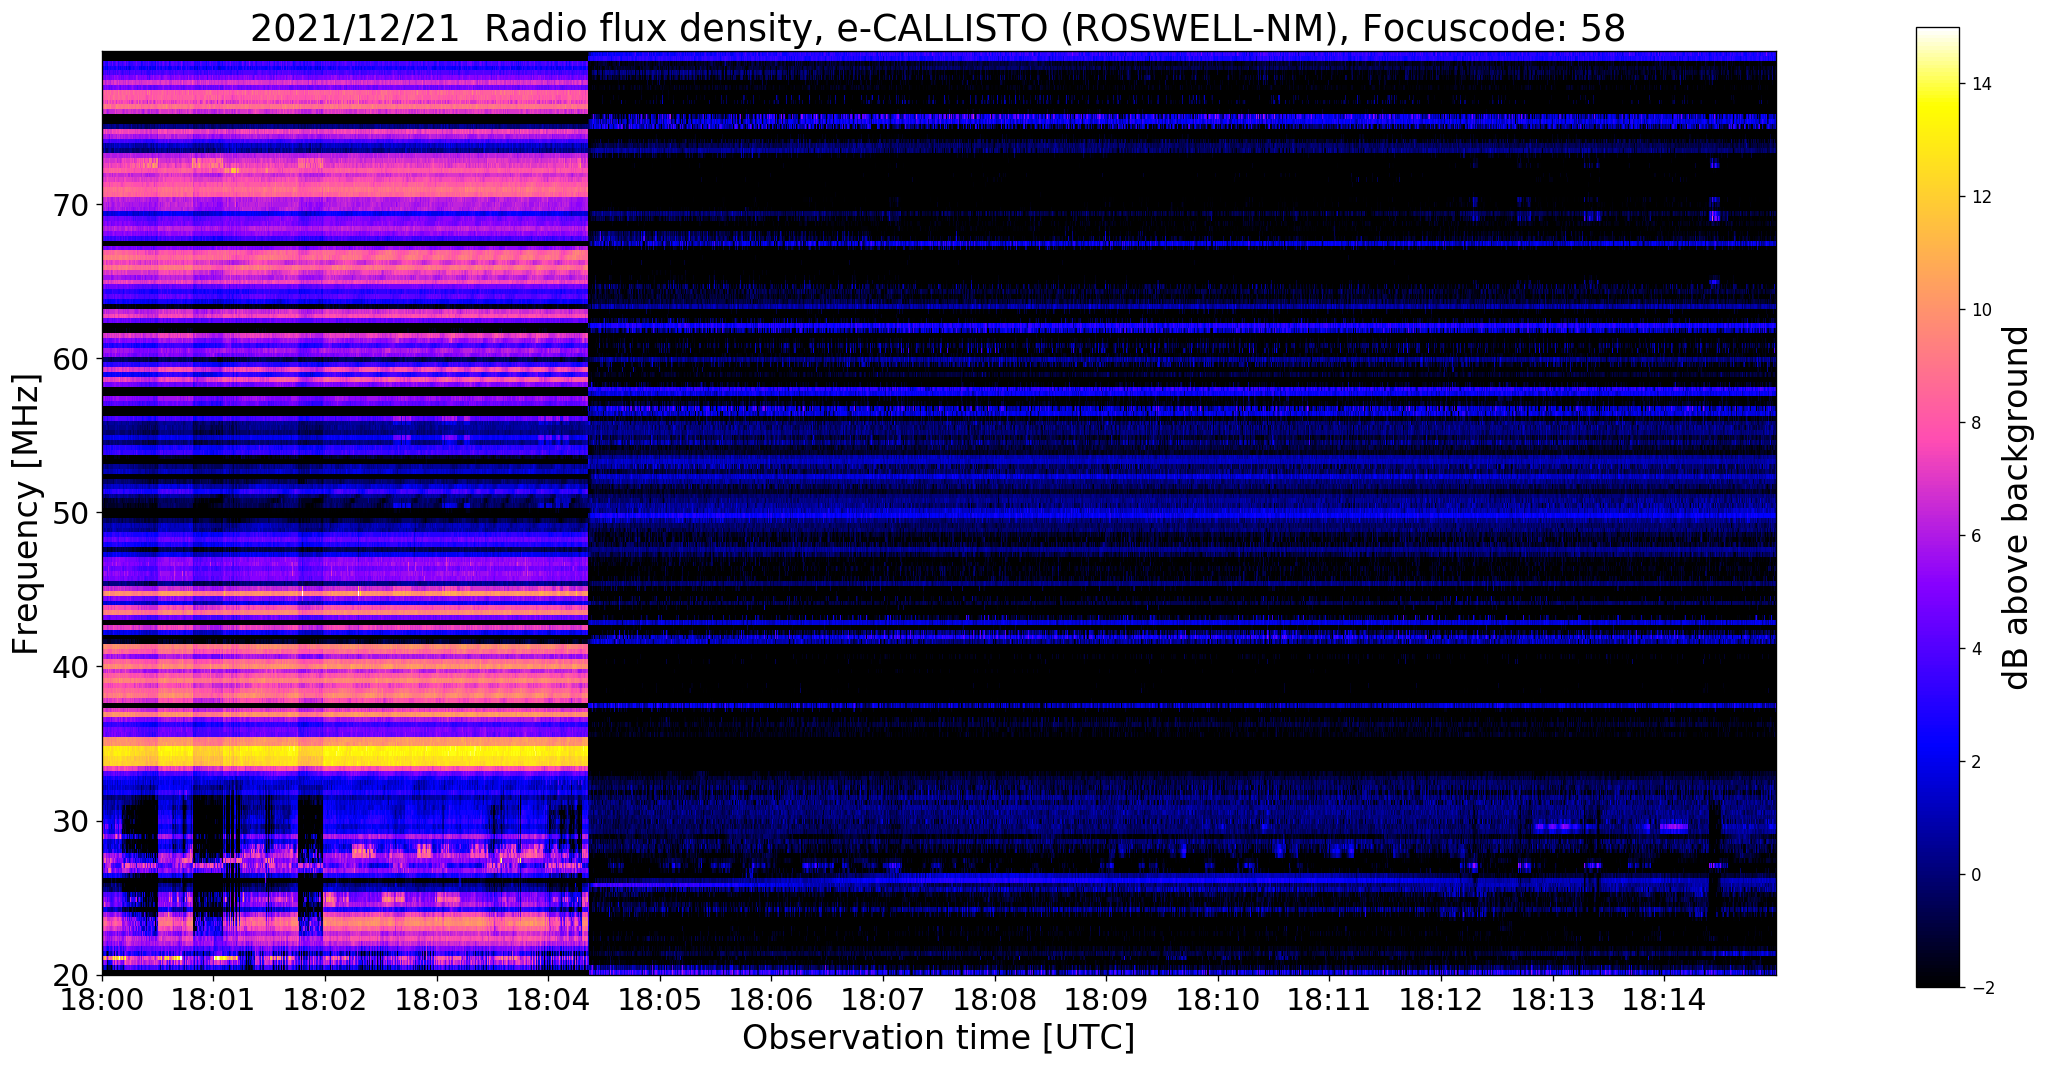Click the 18:06 time tick label
Image resolution: width=2047 pixels, height=1067 pixels.
pyautogui.click(x=771, y=999)
